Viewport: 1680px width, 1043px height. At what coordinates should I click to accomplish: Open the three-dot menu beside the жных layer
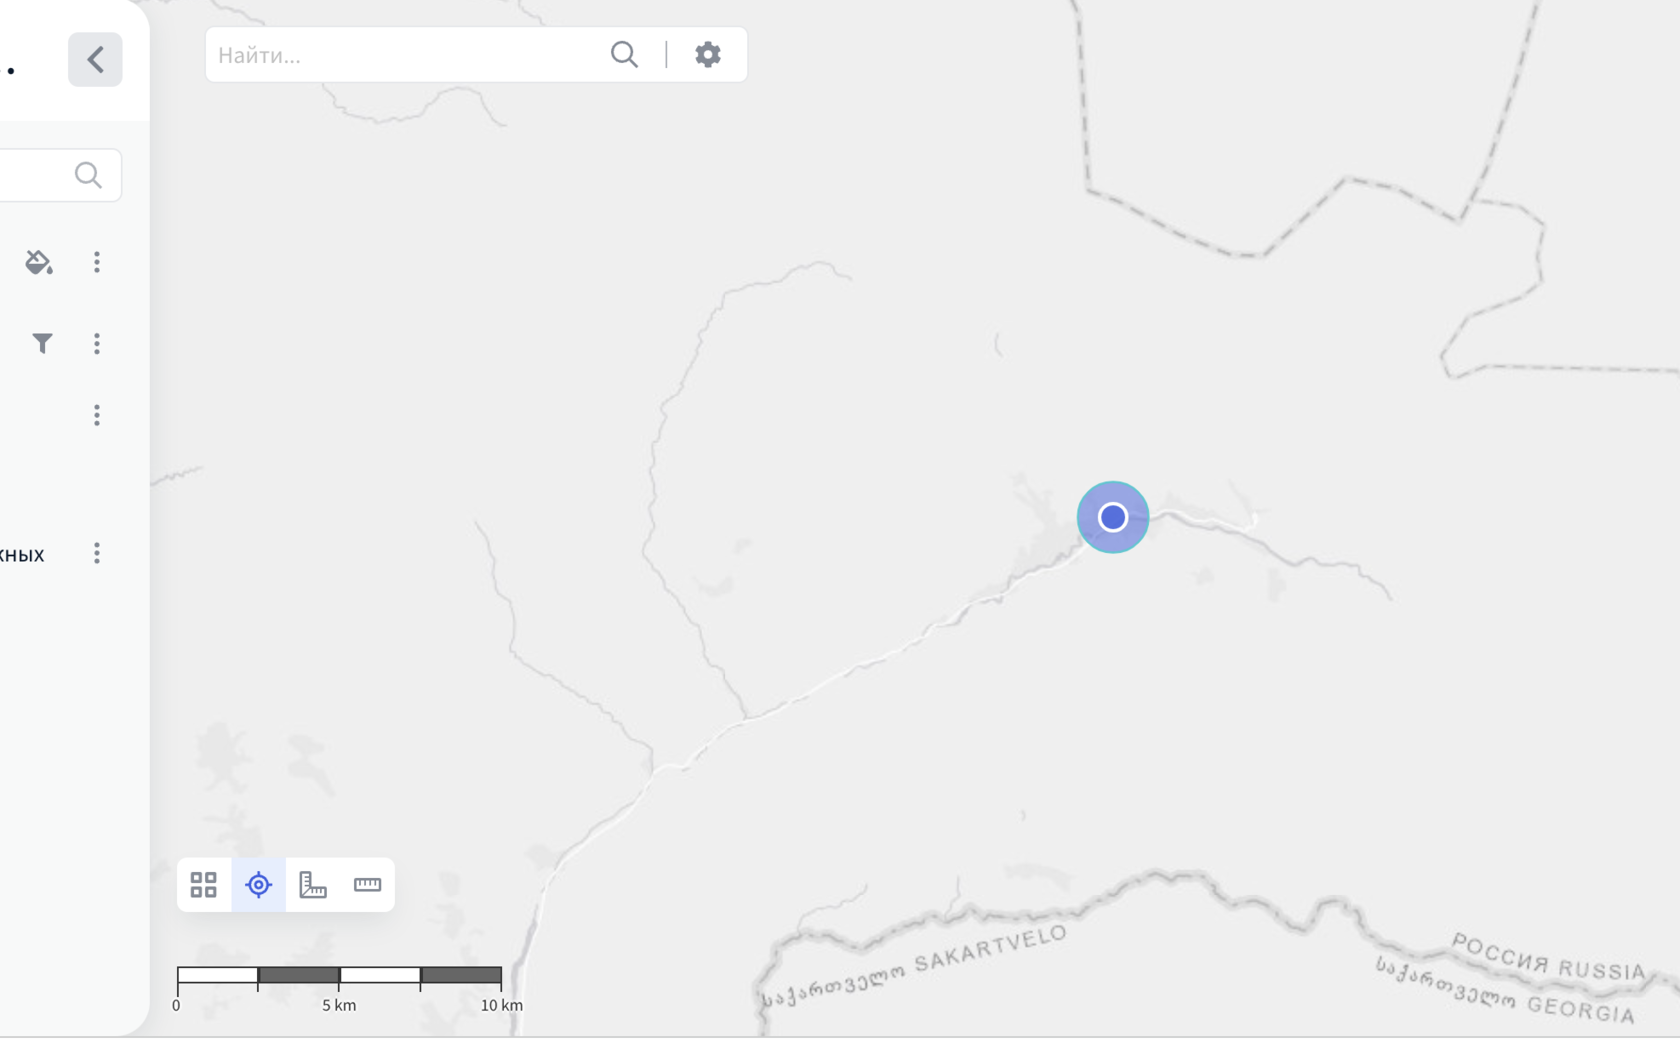tap(97, 553)
